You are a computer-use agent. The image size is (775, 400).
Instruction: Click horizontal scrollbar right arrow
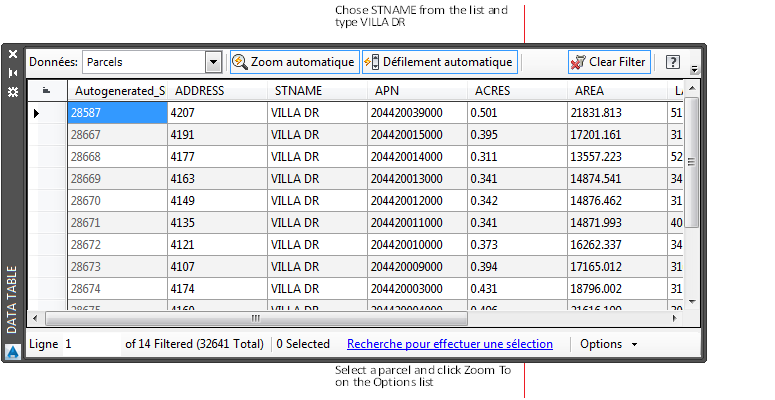[675, 318]
